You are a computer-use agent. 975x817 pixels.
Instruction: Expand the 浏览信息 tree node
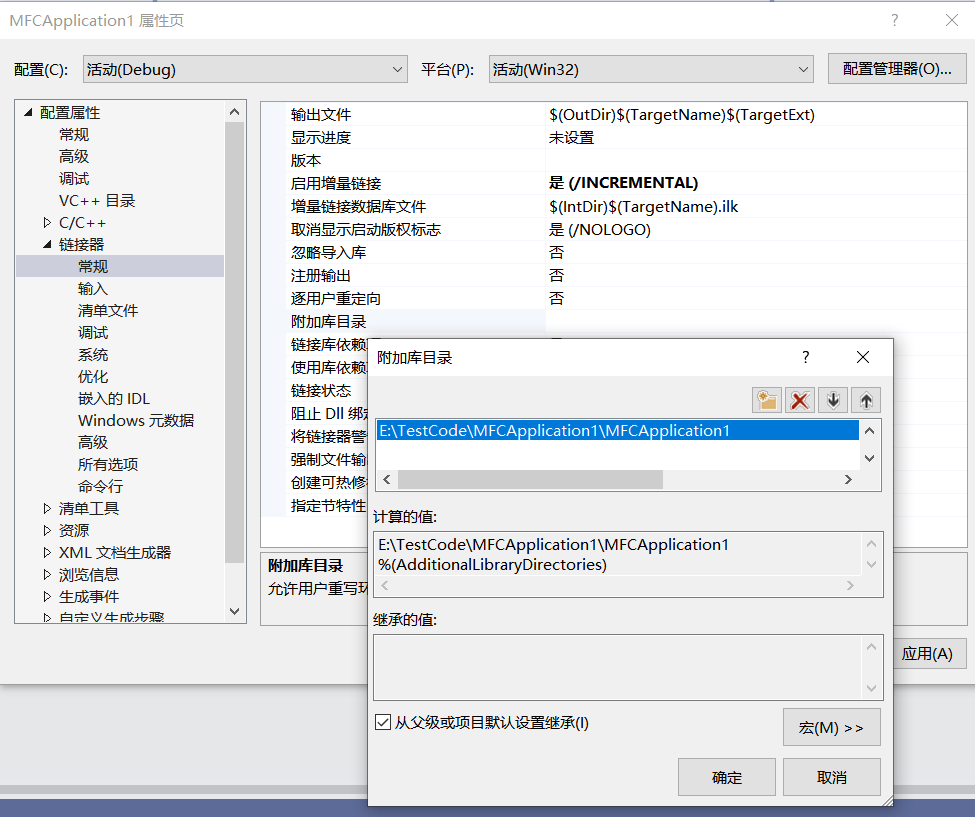coord(47,575)
